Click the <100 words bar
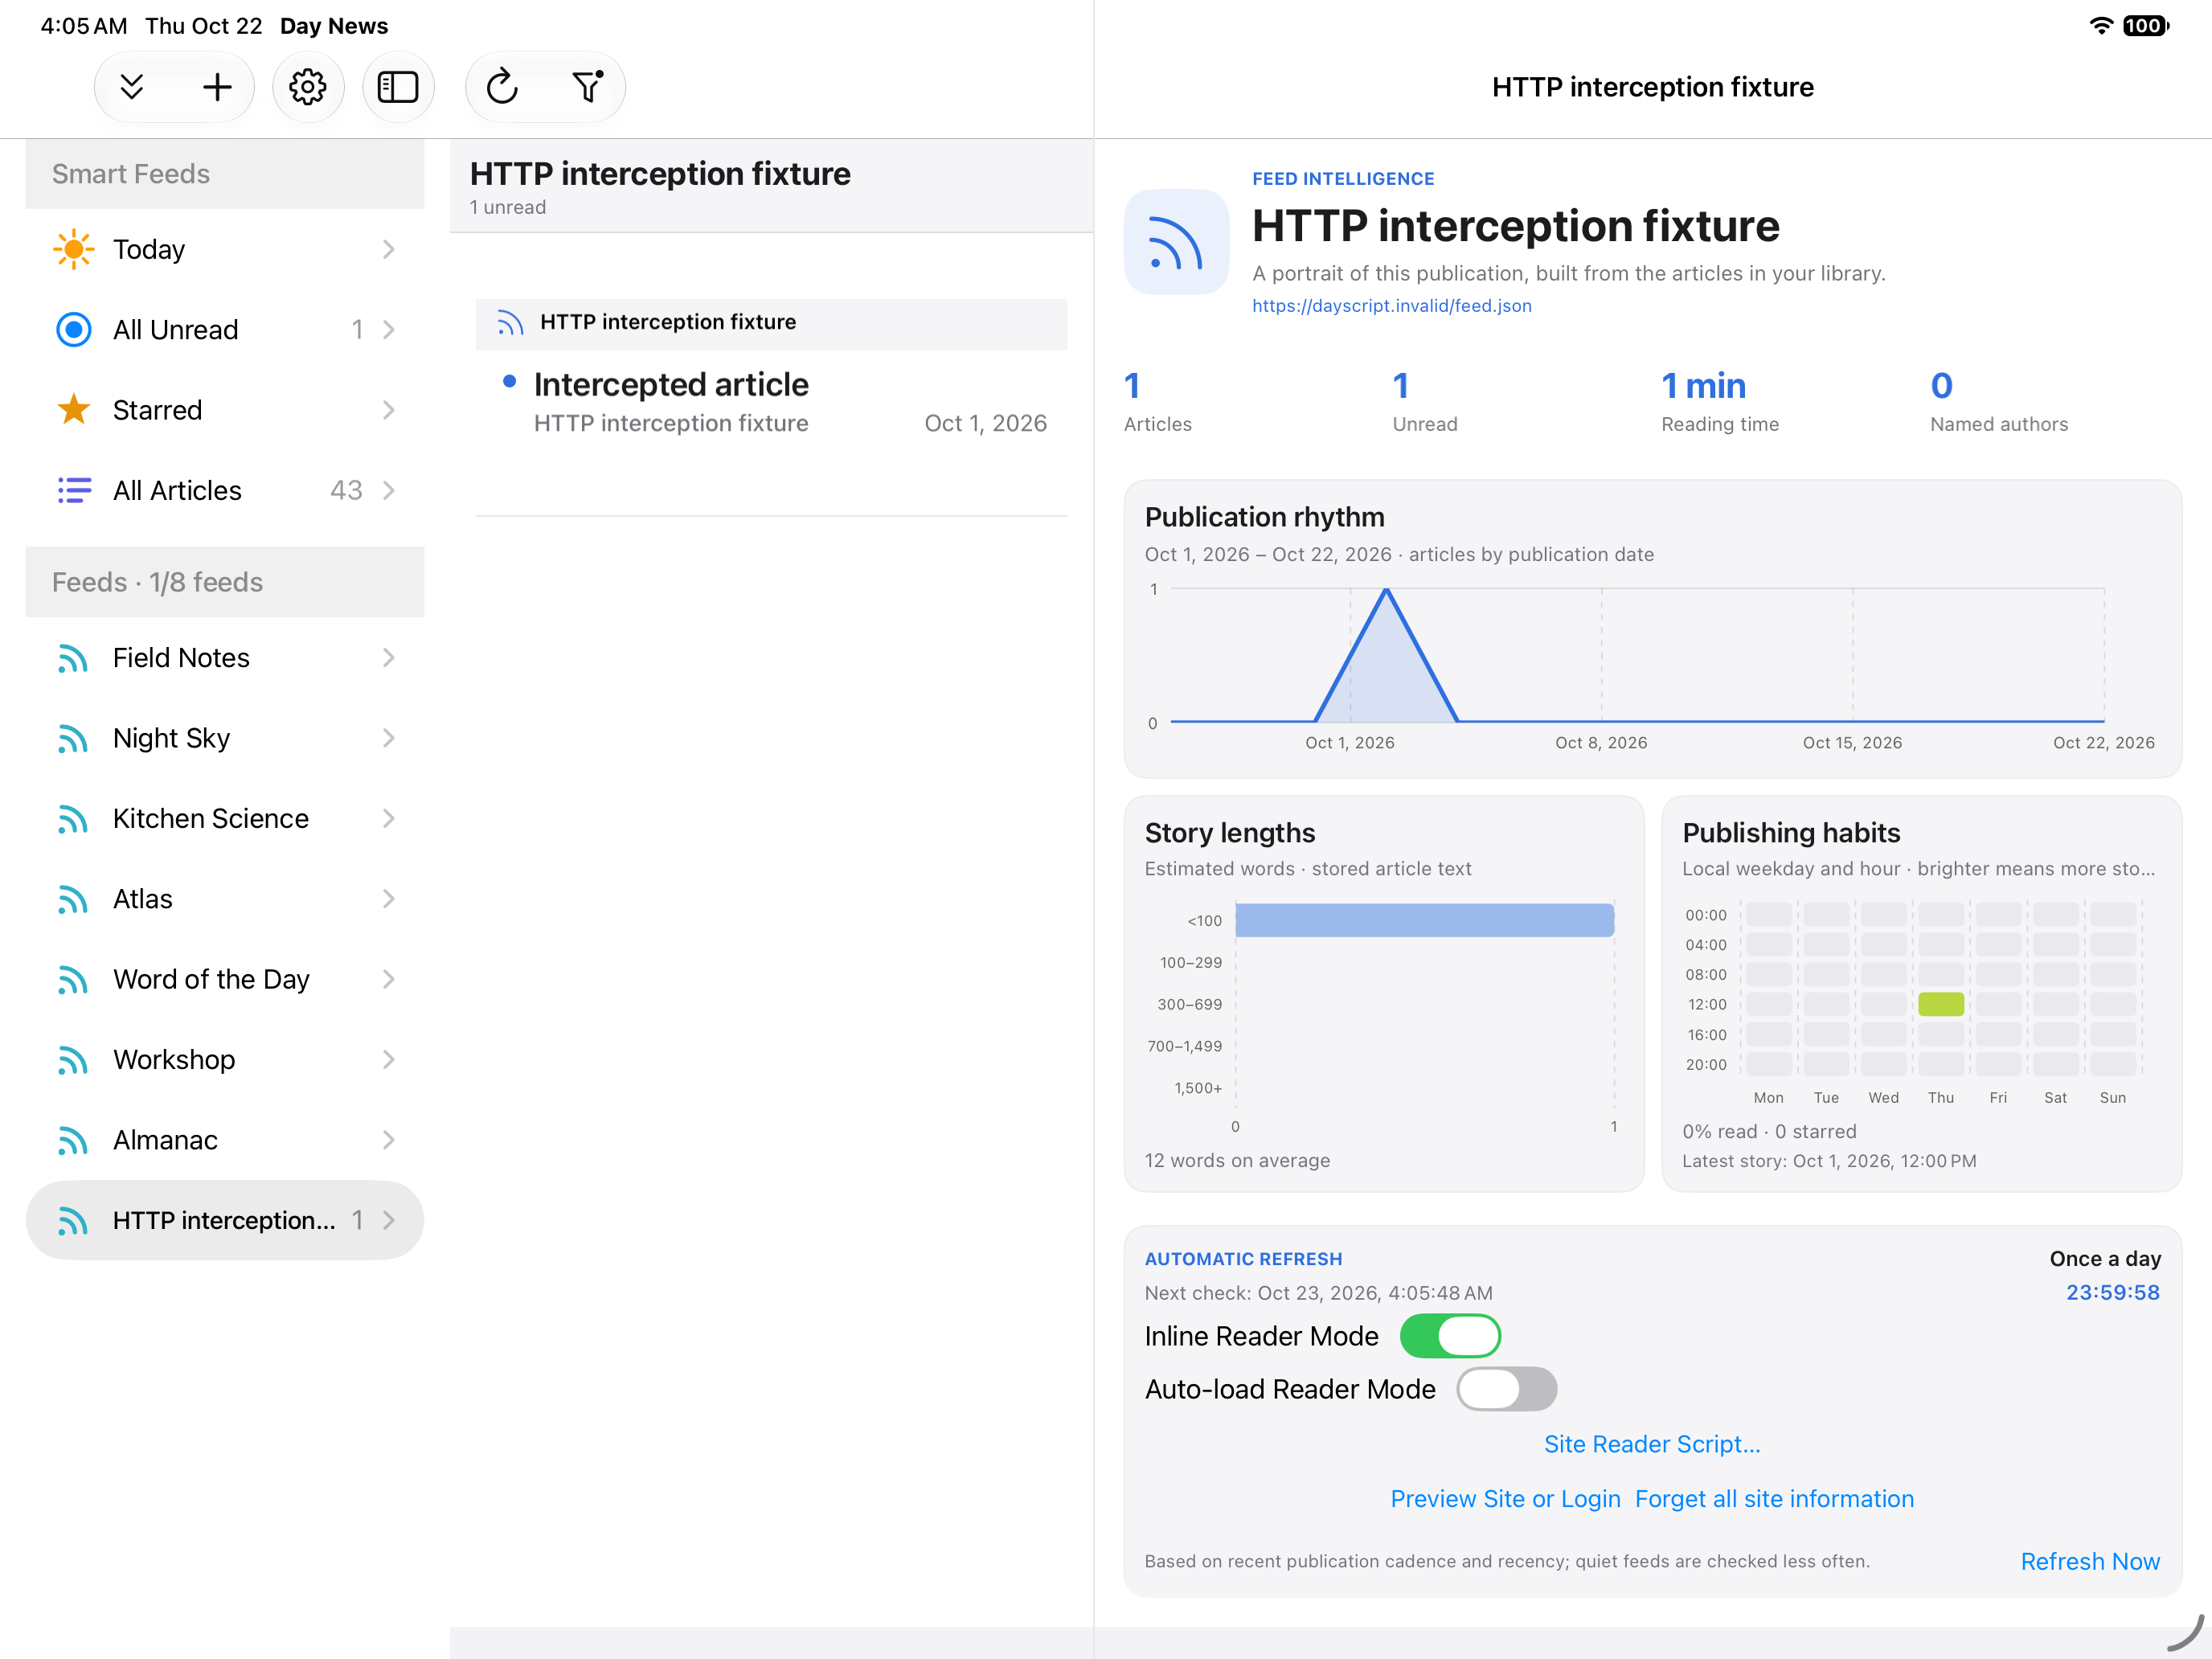The height and width of the screenshot is (1659, 2212). pos(1424,920)
